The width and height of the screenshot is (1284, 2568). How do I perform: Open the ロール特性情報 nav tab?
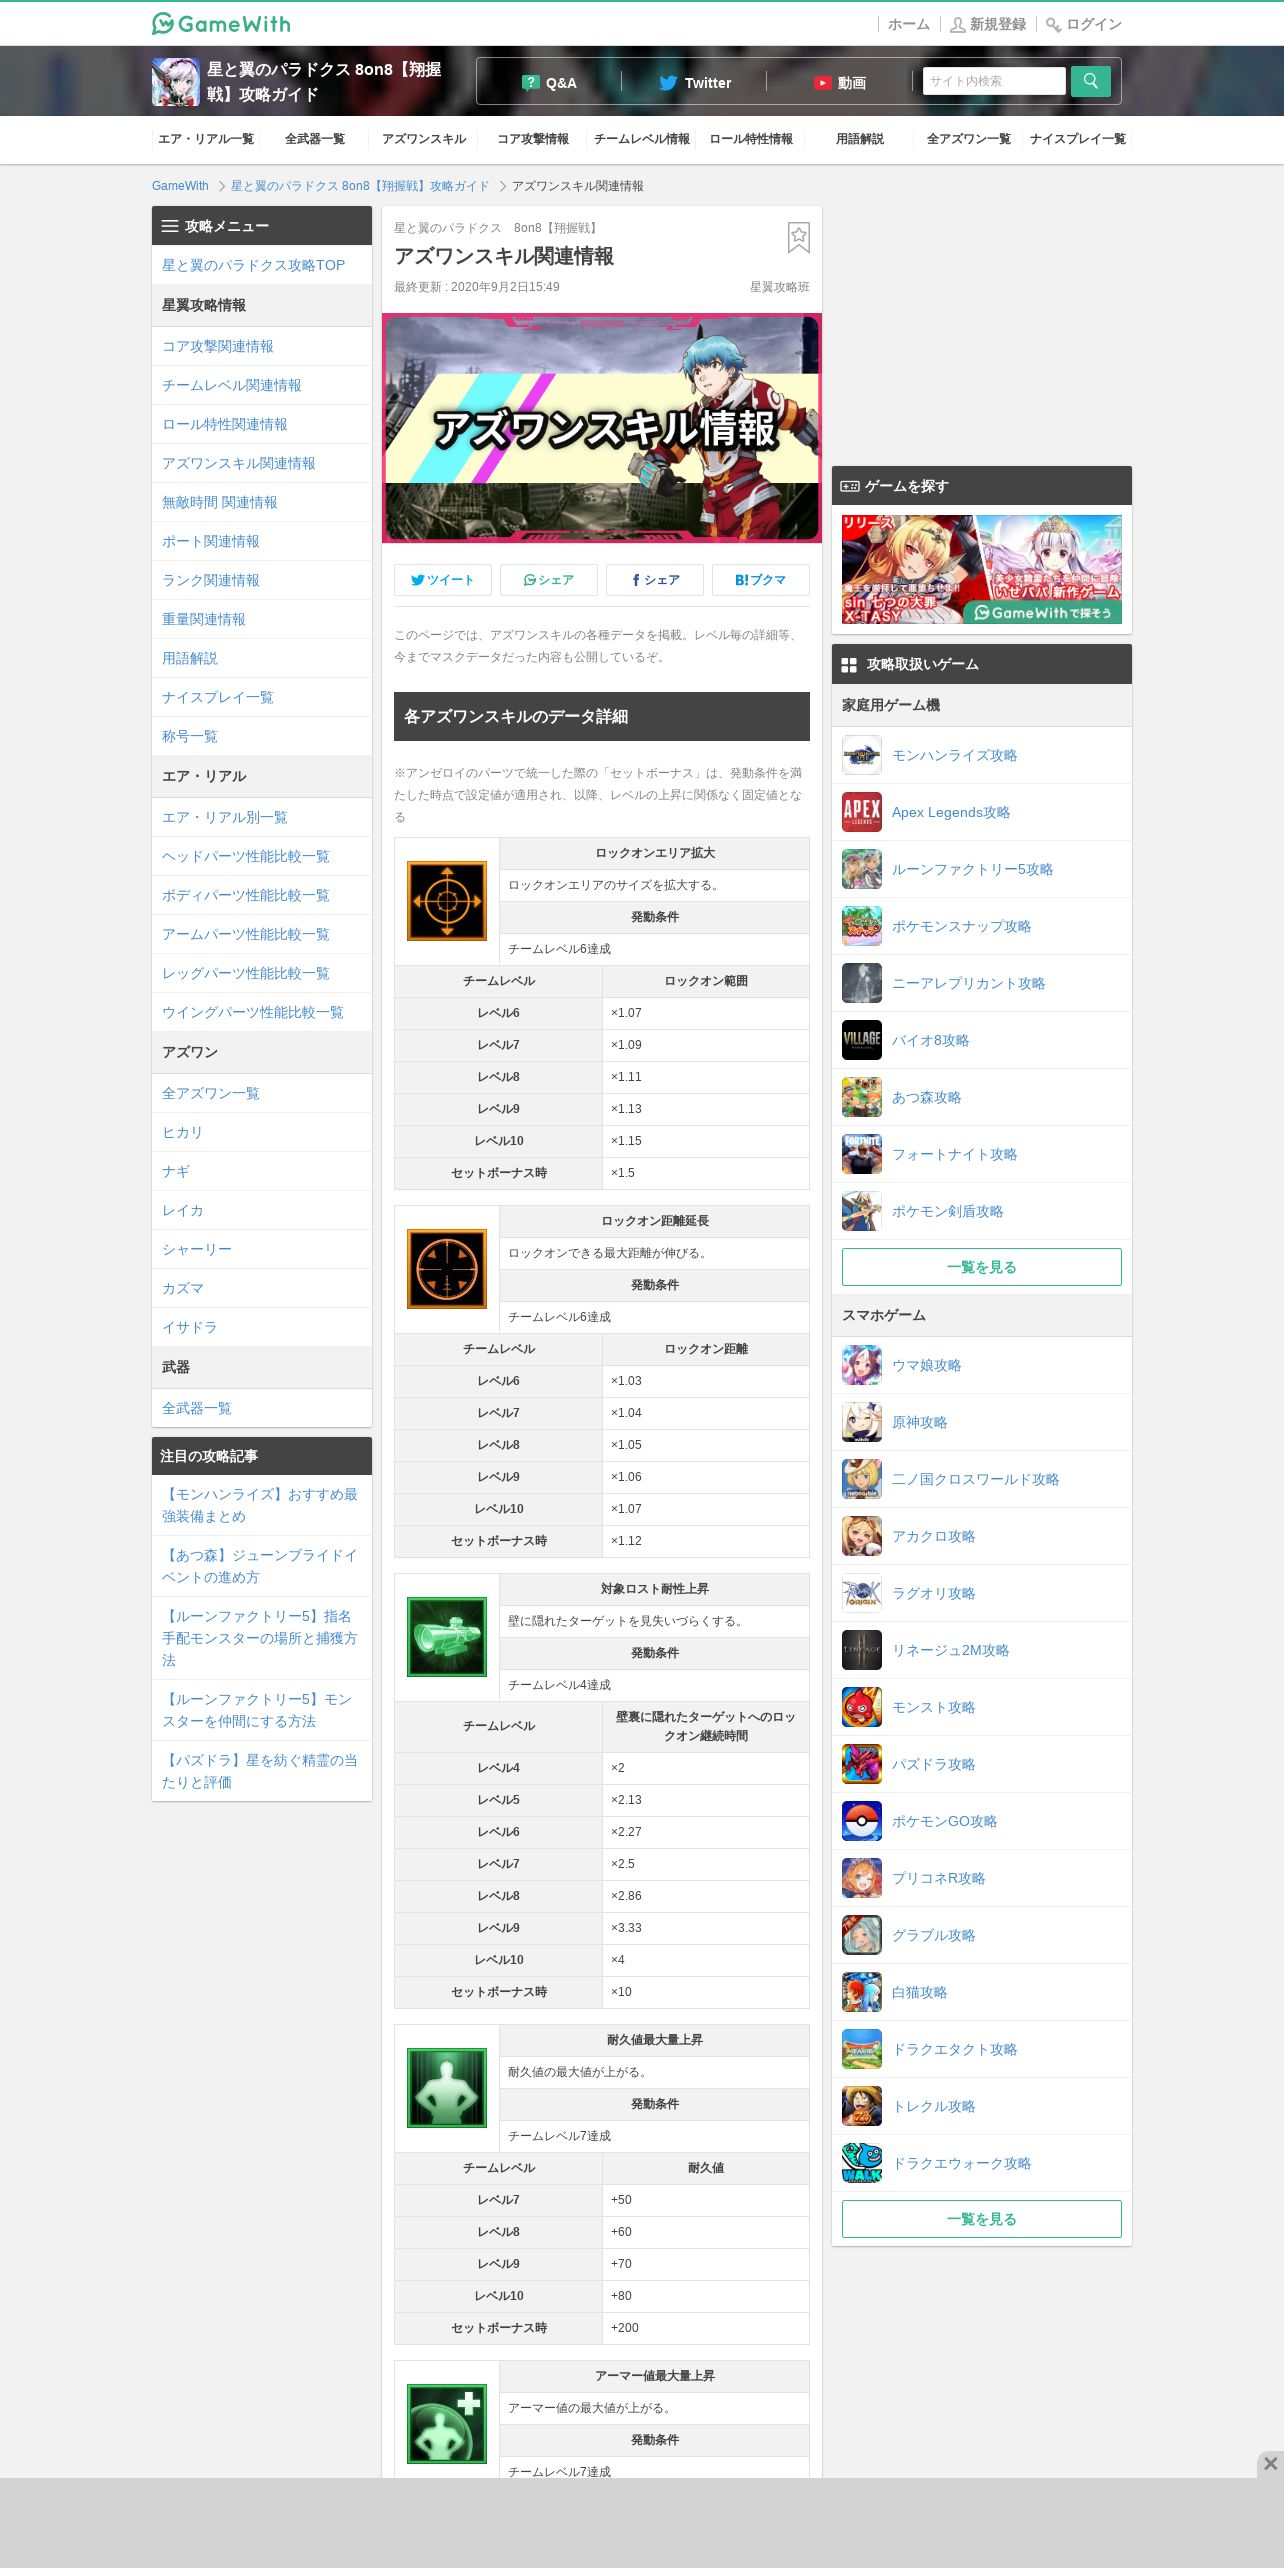751,139
